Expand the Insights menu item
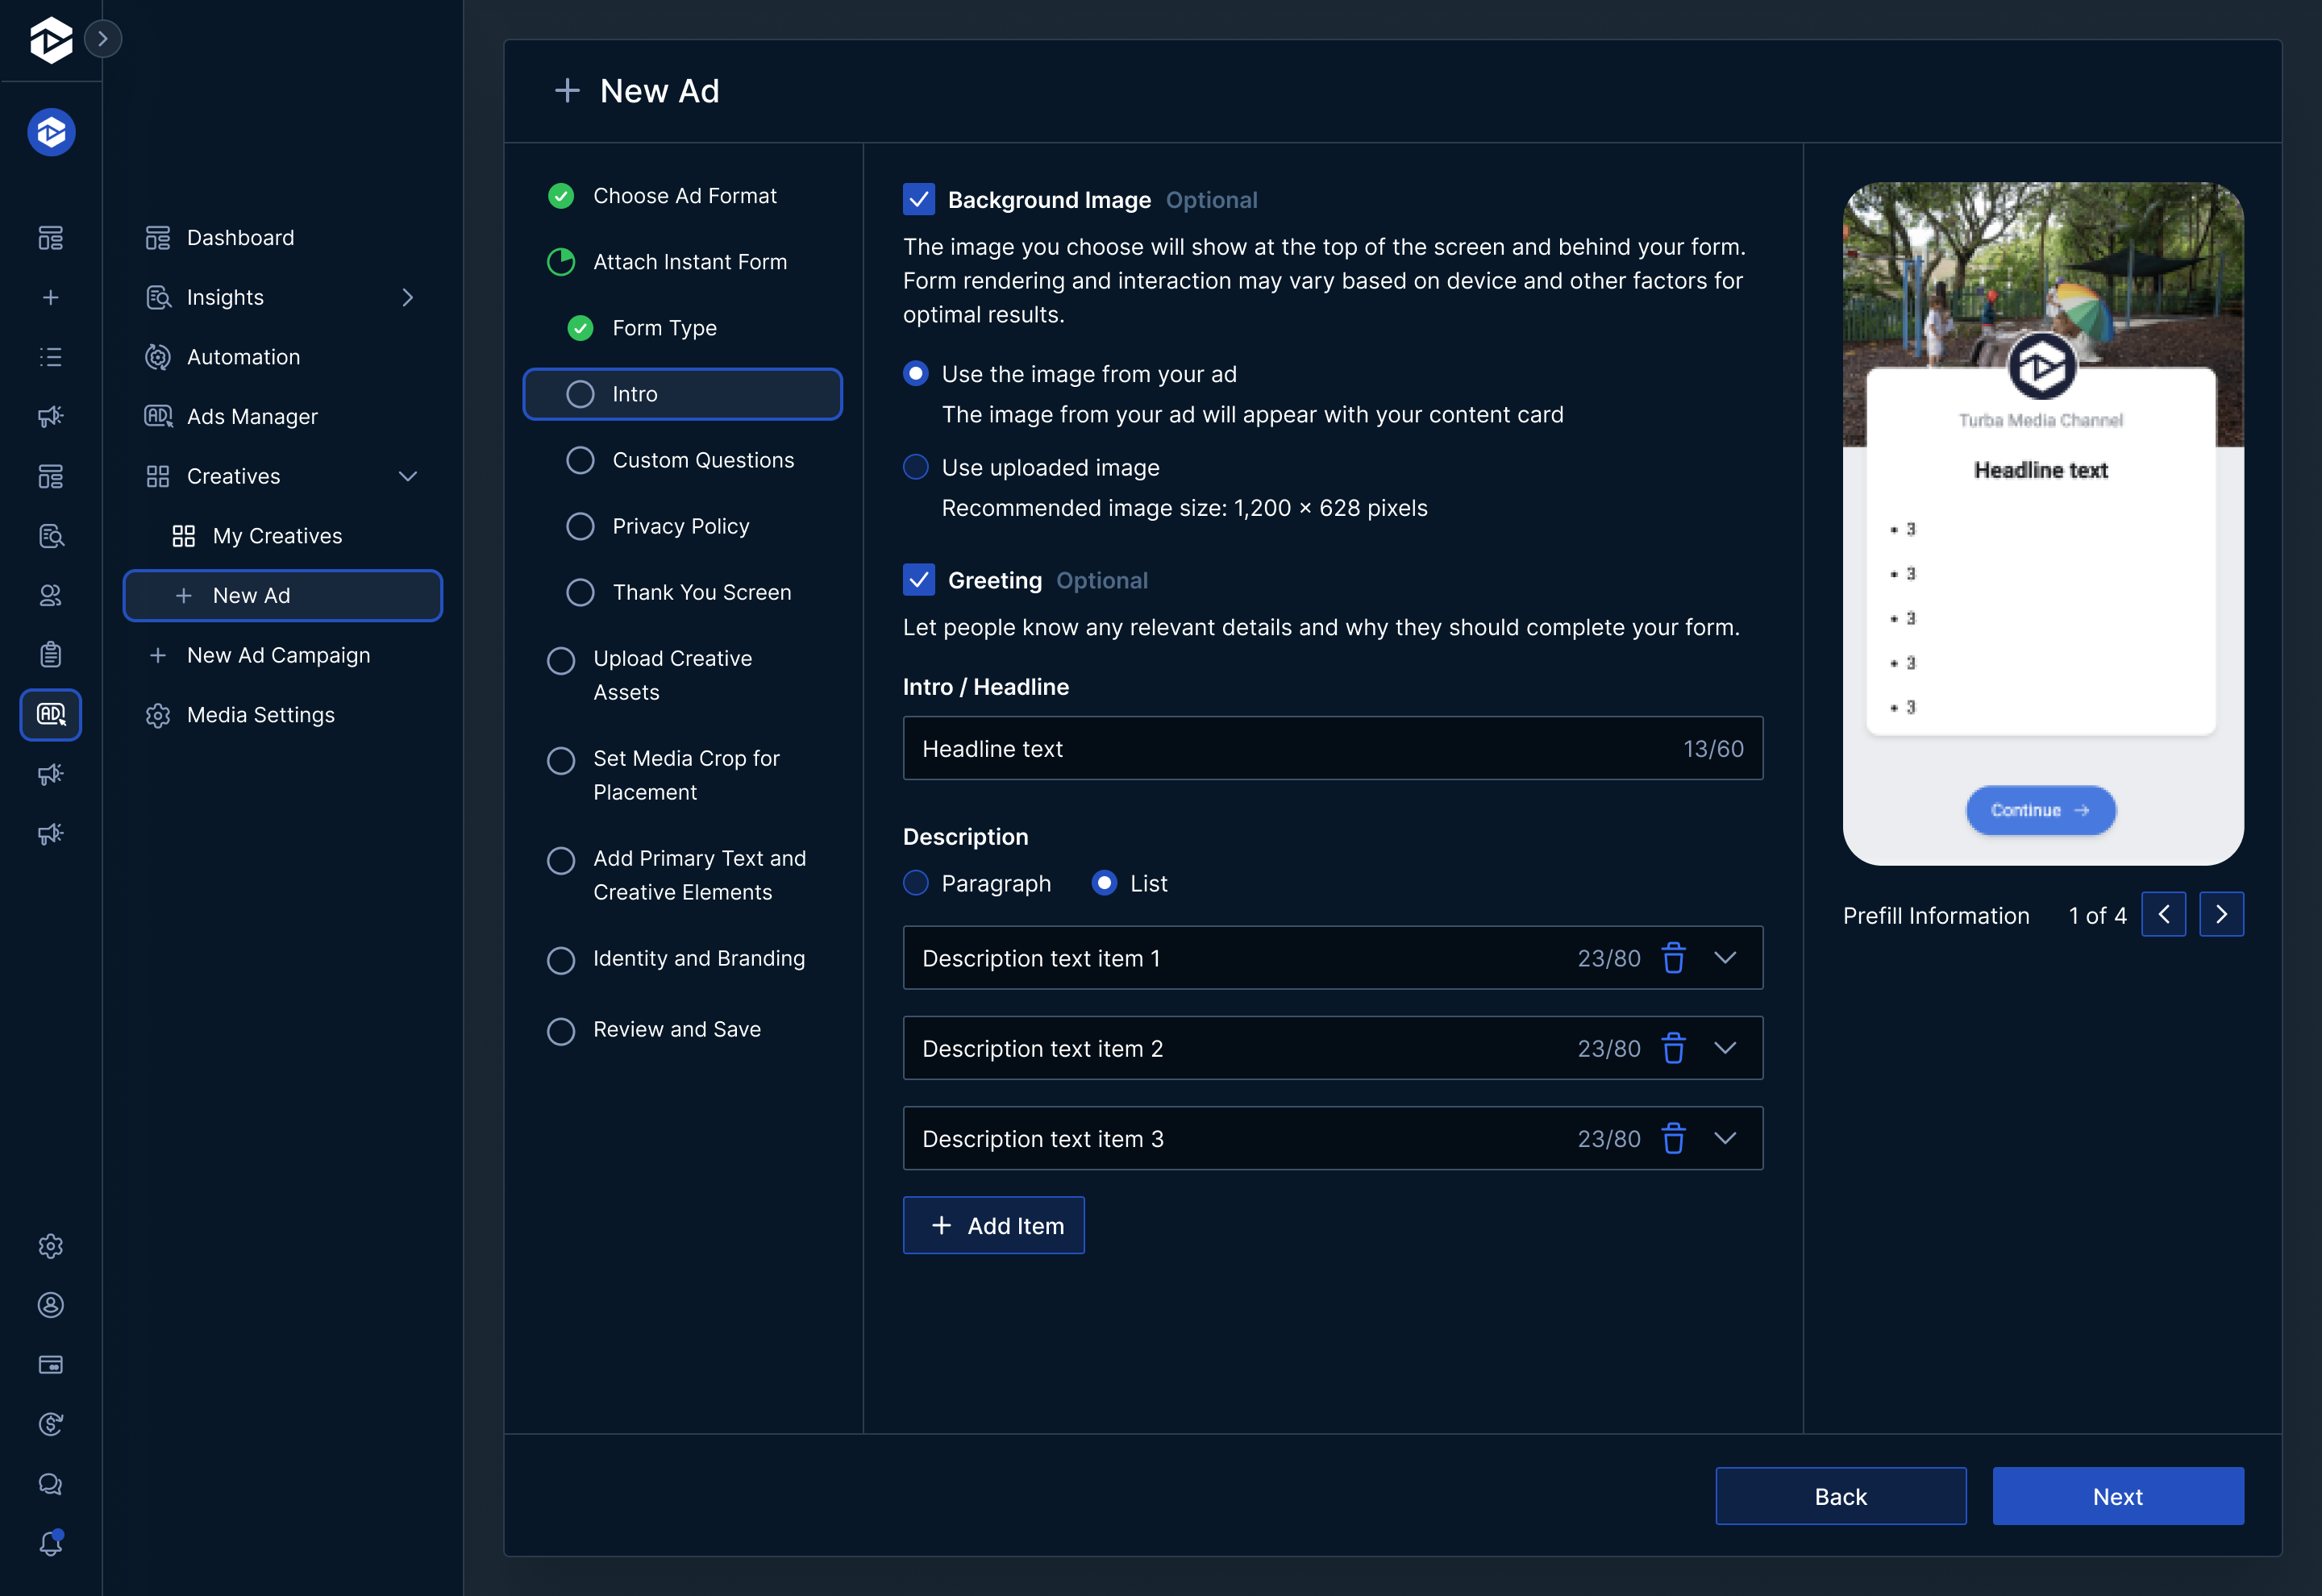The width and height of the screenshot is (2322, 1596). (406, 297)
